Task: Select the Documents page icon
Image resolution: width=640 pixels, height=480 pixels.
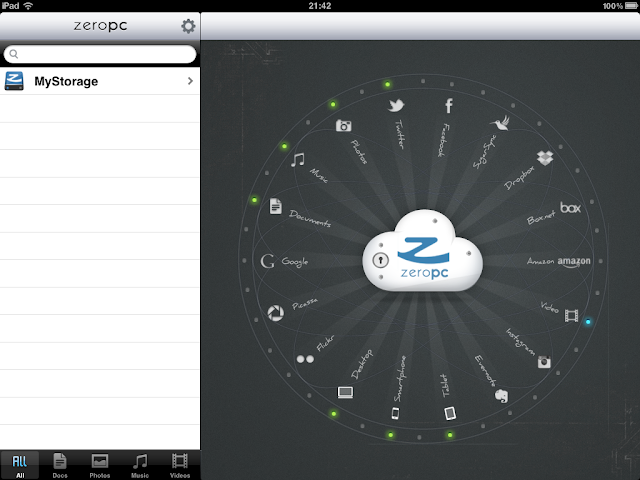Action: pyautogui.click(x=276, y=206)
